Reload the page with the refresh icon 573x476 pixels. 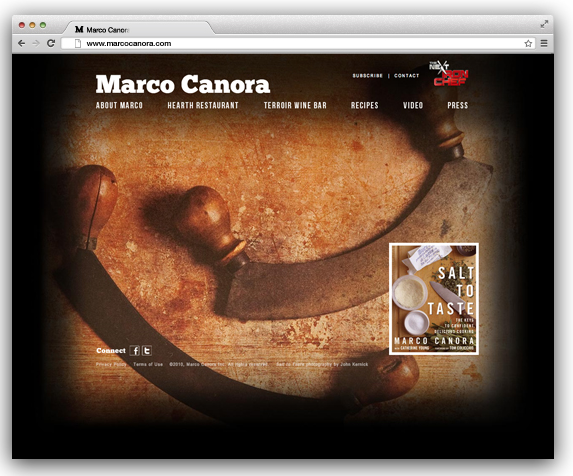point(51,43)
